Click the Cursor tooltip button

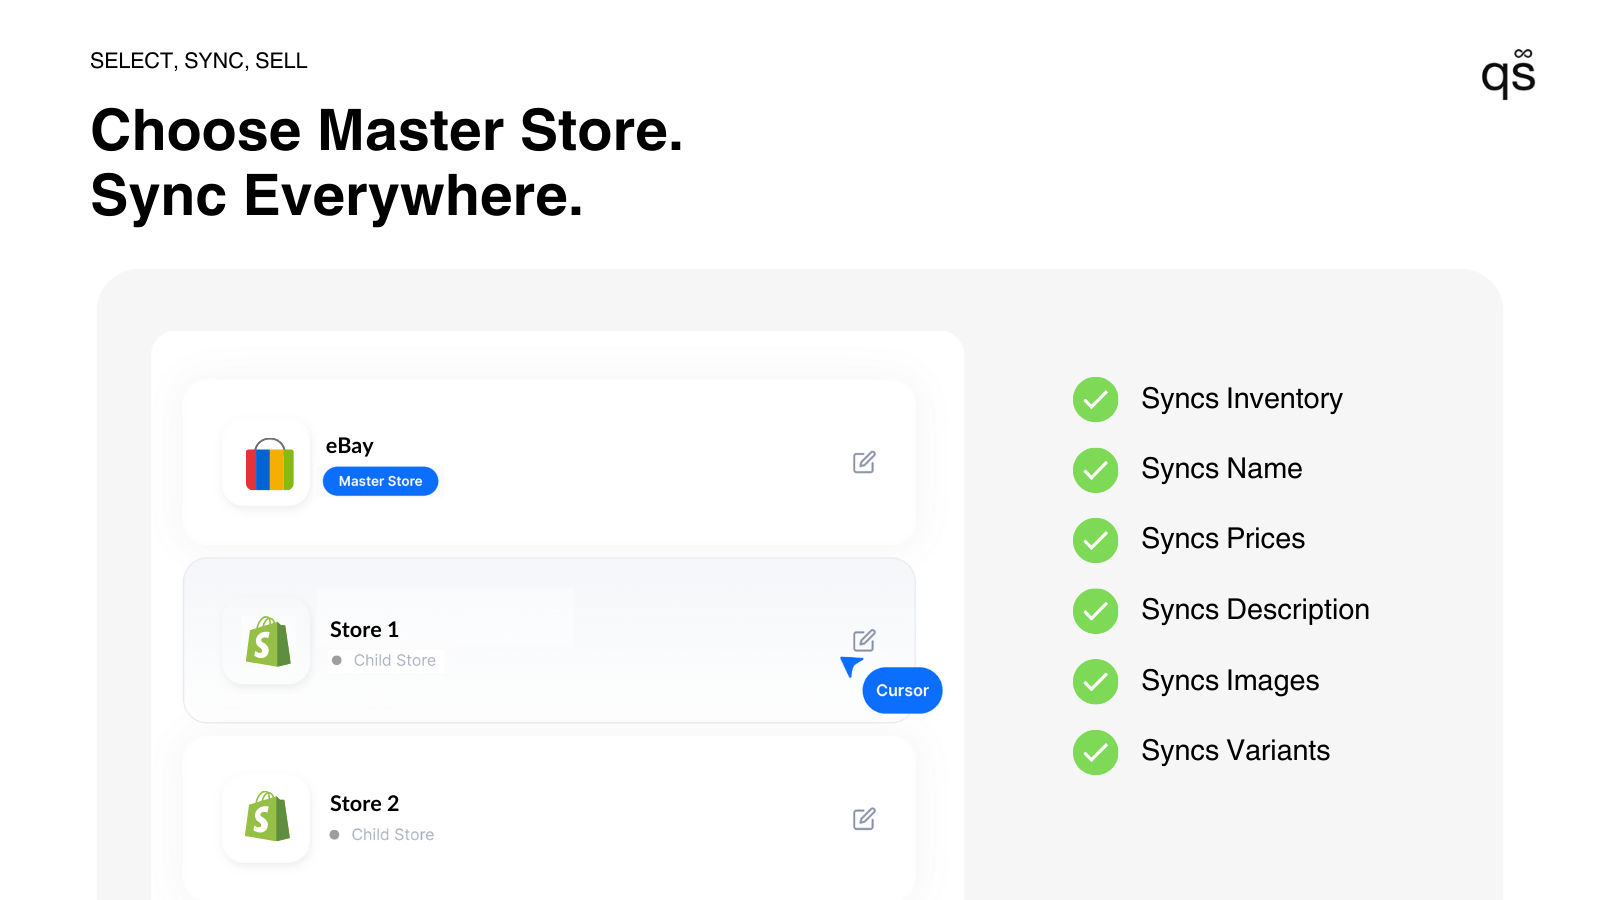(902, 690)
